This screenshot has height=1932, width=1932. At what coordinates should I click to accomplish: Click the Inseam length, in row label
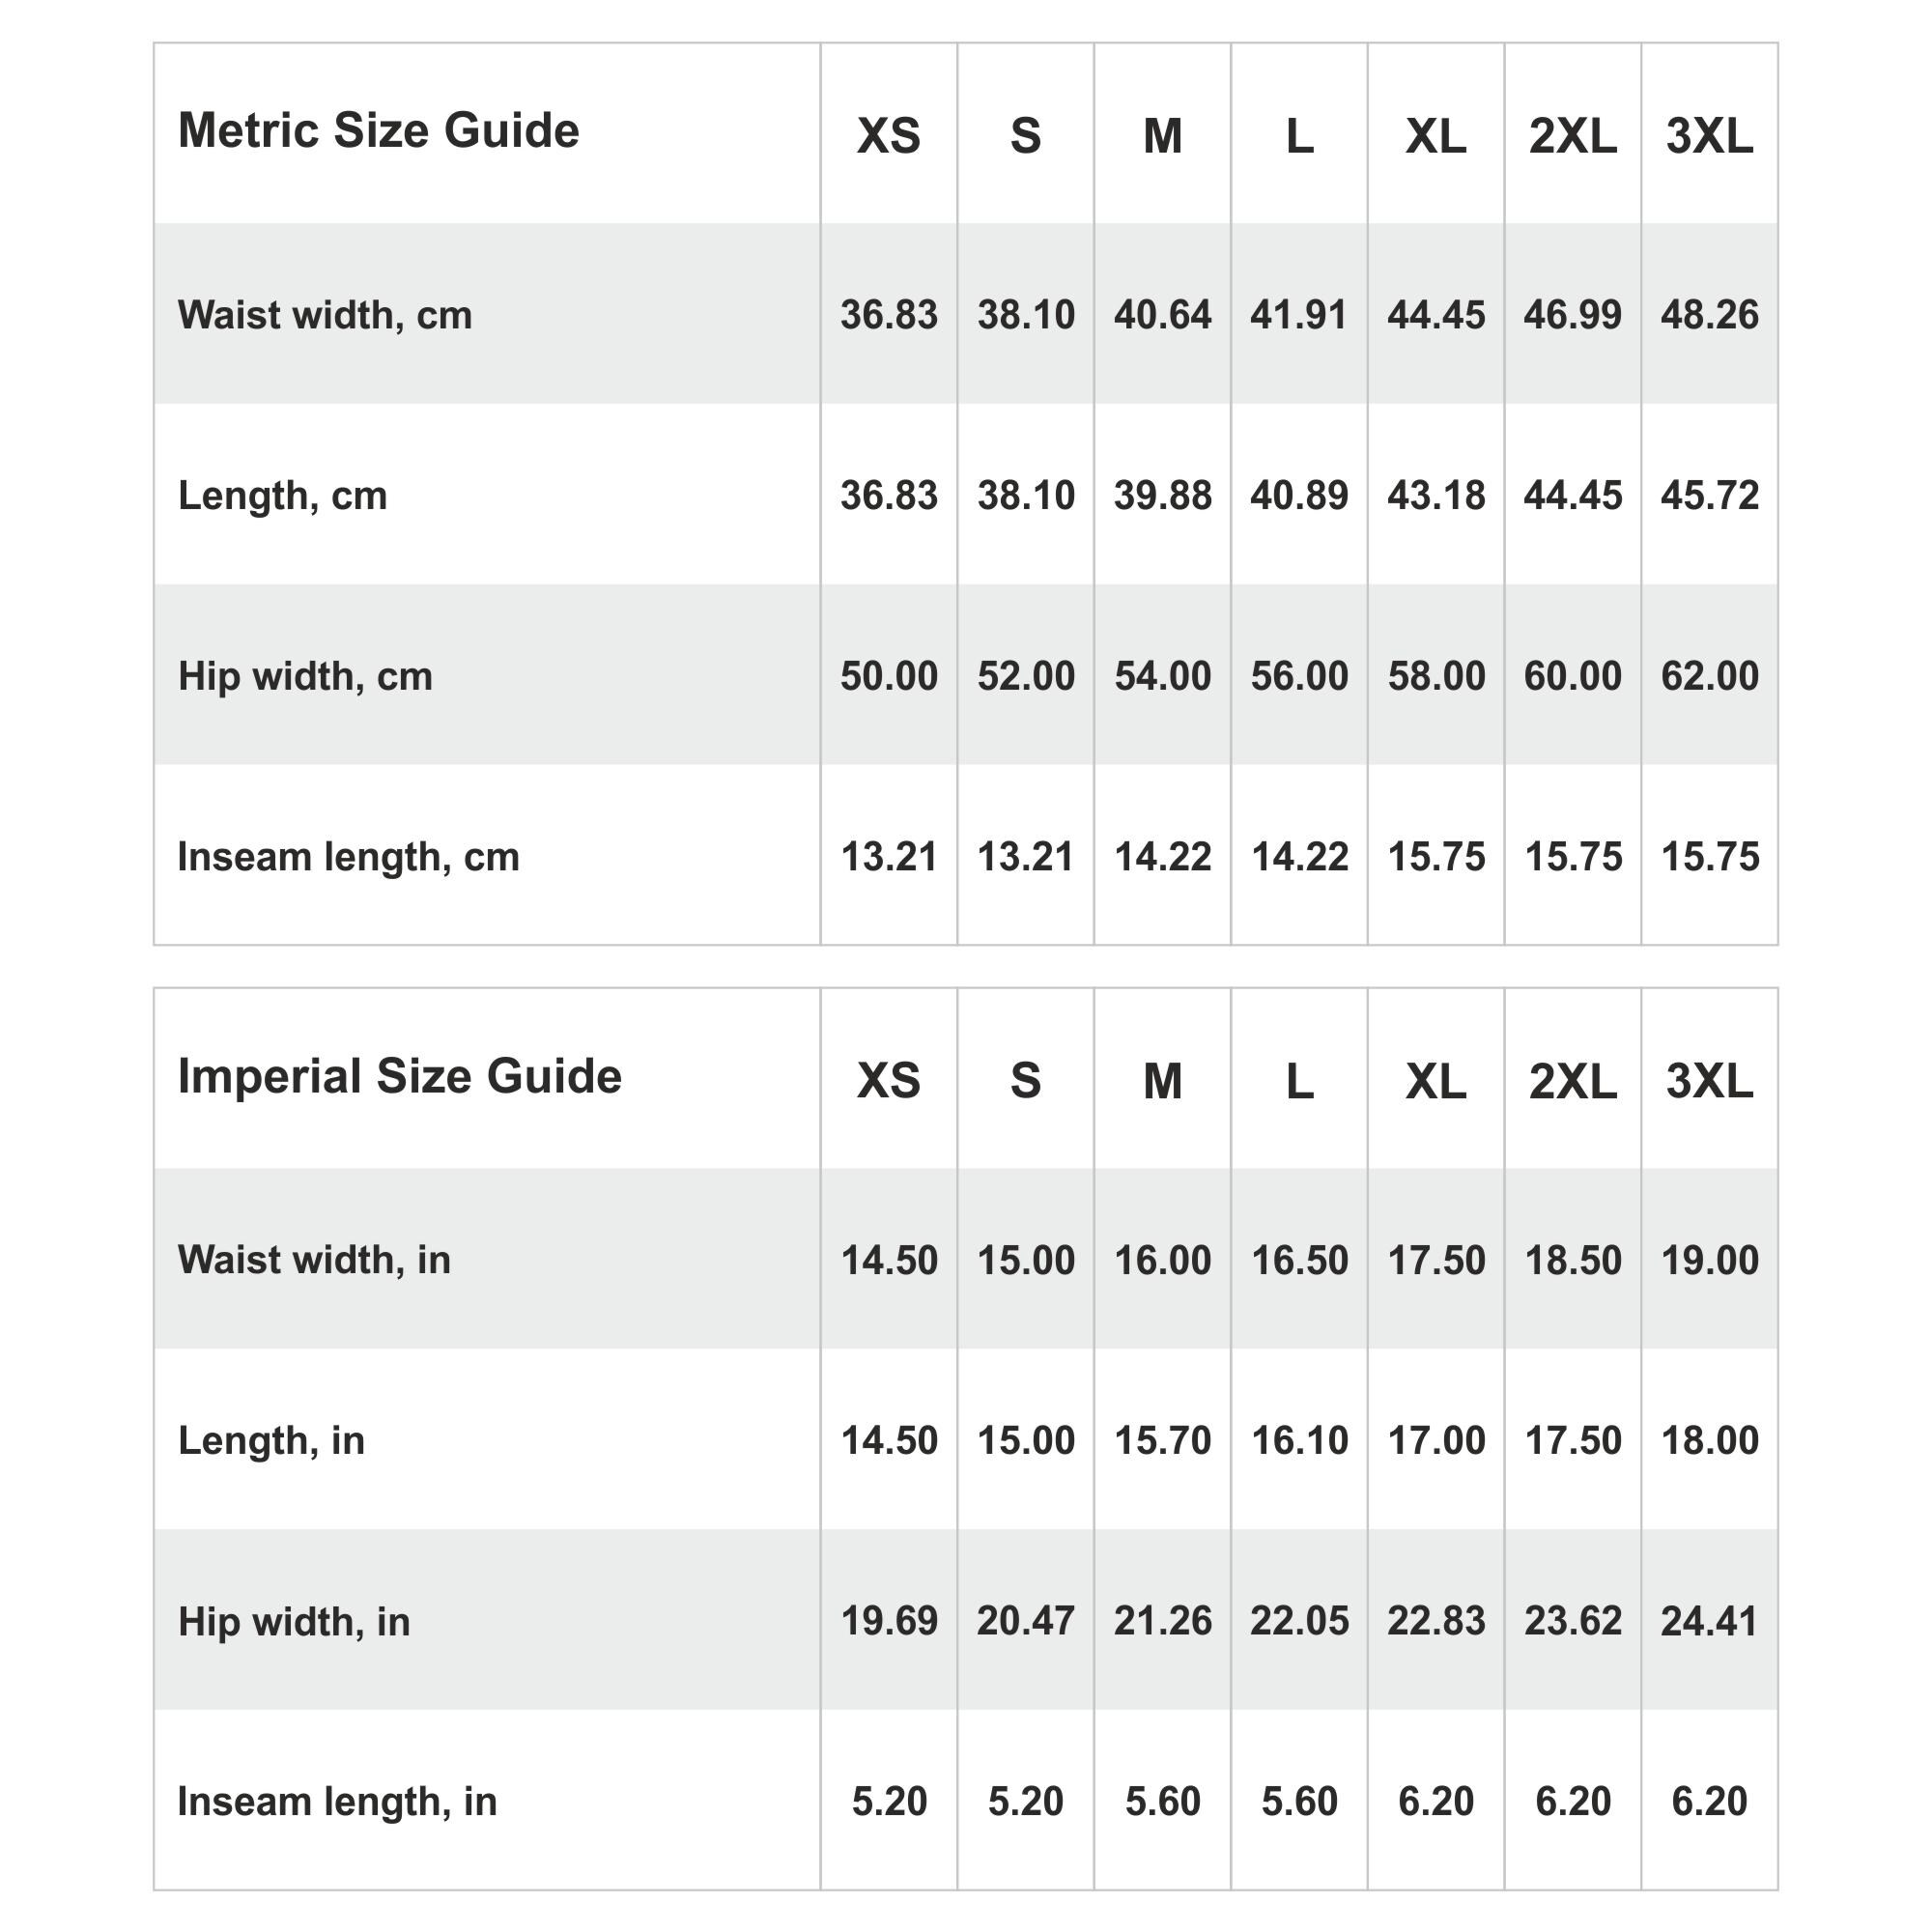337,1801
